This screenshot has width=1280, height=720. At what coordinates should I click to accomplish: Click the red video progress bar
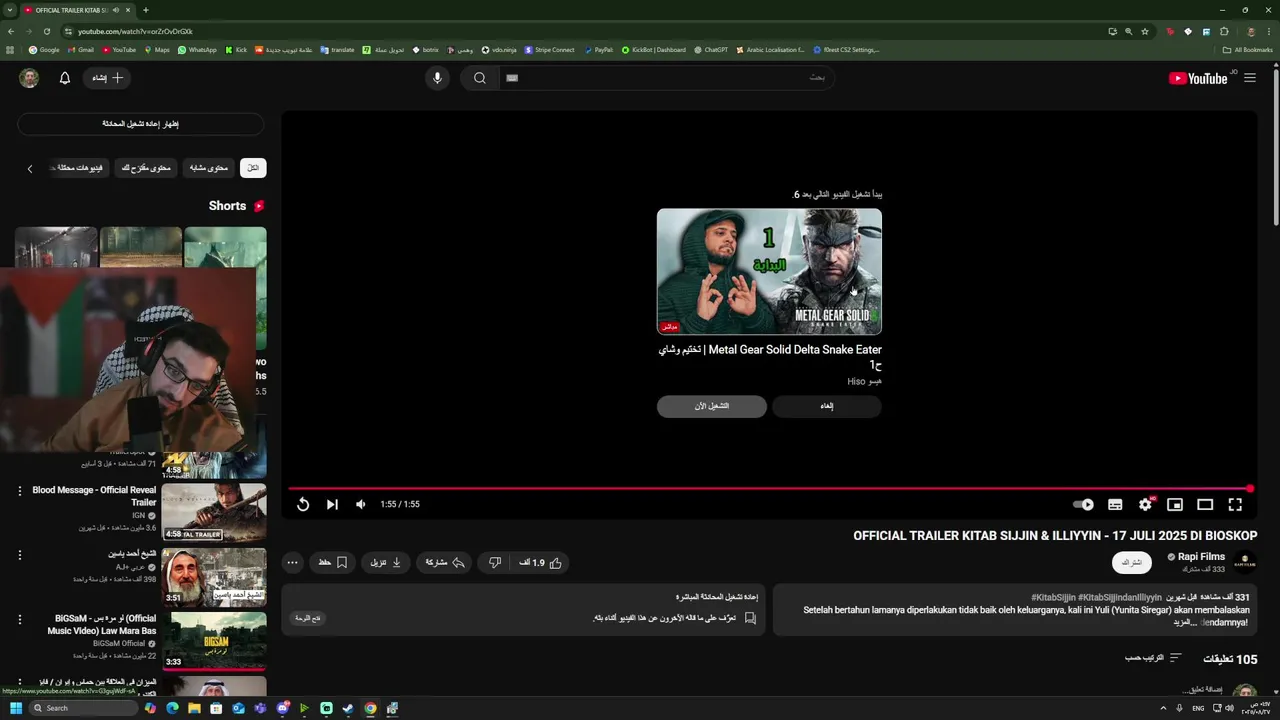[768, 489]
